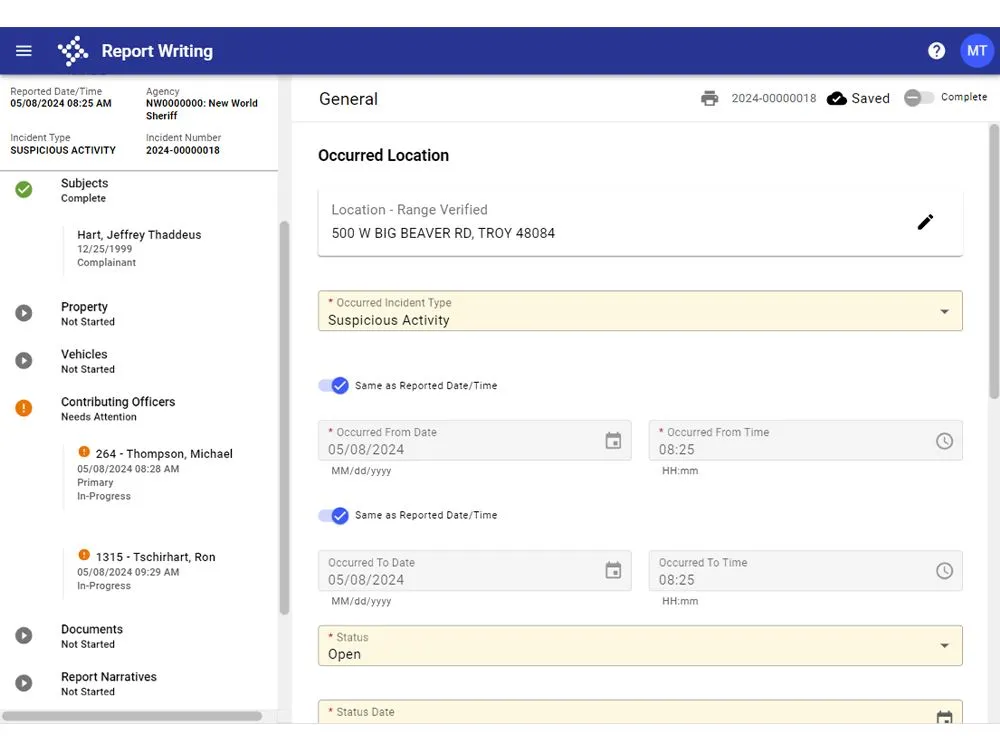Go to the Vehicles section

(84, 360)
